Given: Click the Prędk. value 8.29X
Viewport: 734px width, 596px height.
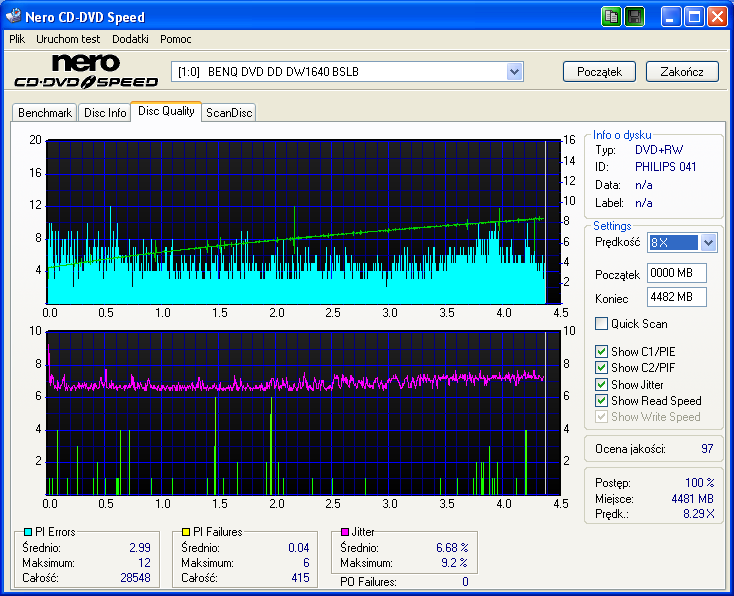Looking at the screenshot, I should click(x=698, y=514).
